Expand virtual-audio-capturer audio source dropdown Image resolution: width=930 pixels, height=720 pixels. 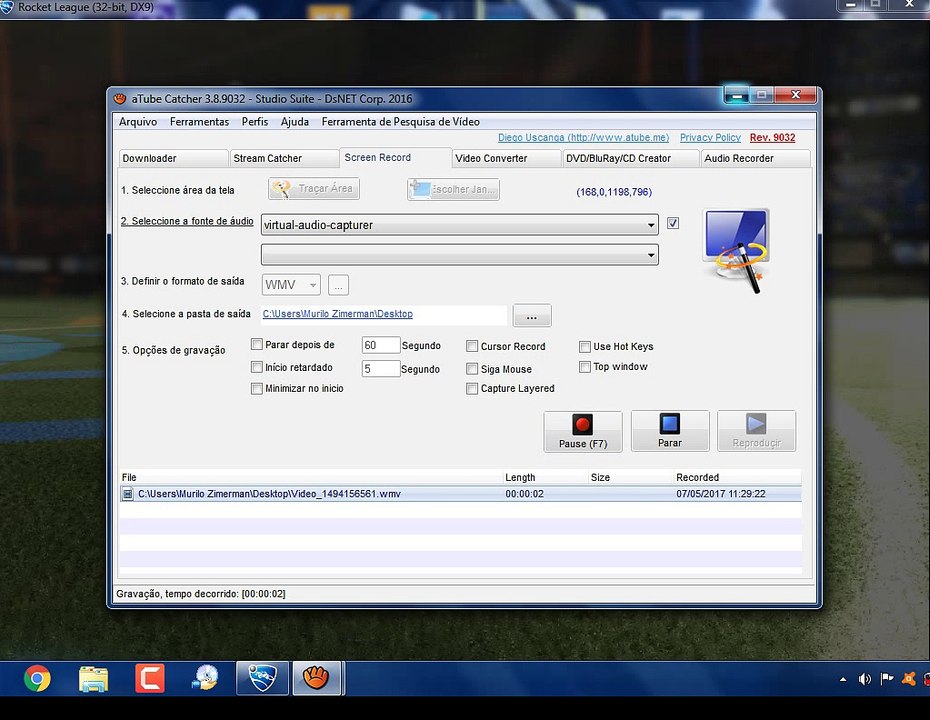[460, 225]
